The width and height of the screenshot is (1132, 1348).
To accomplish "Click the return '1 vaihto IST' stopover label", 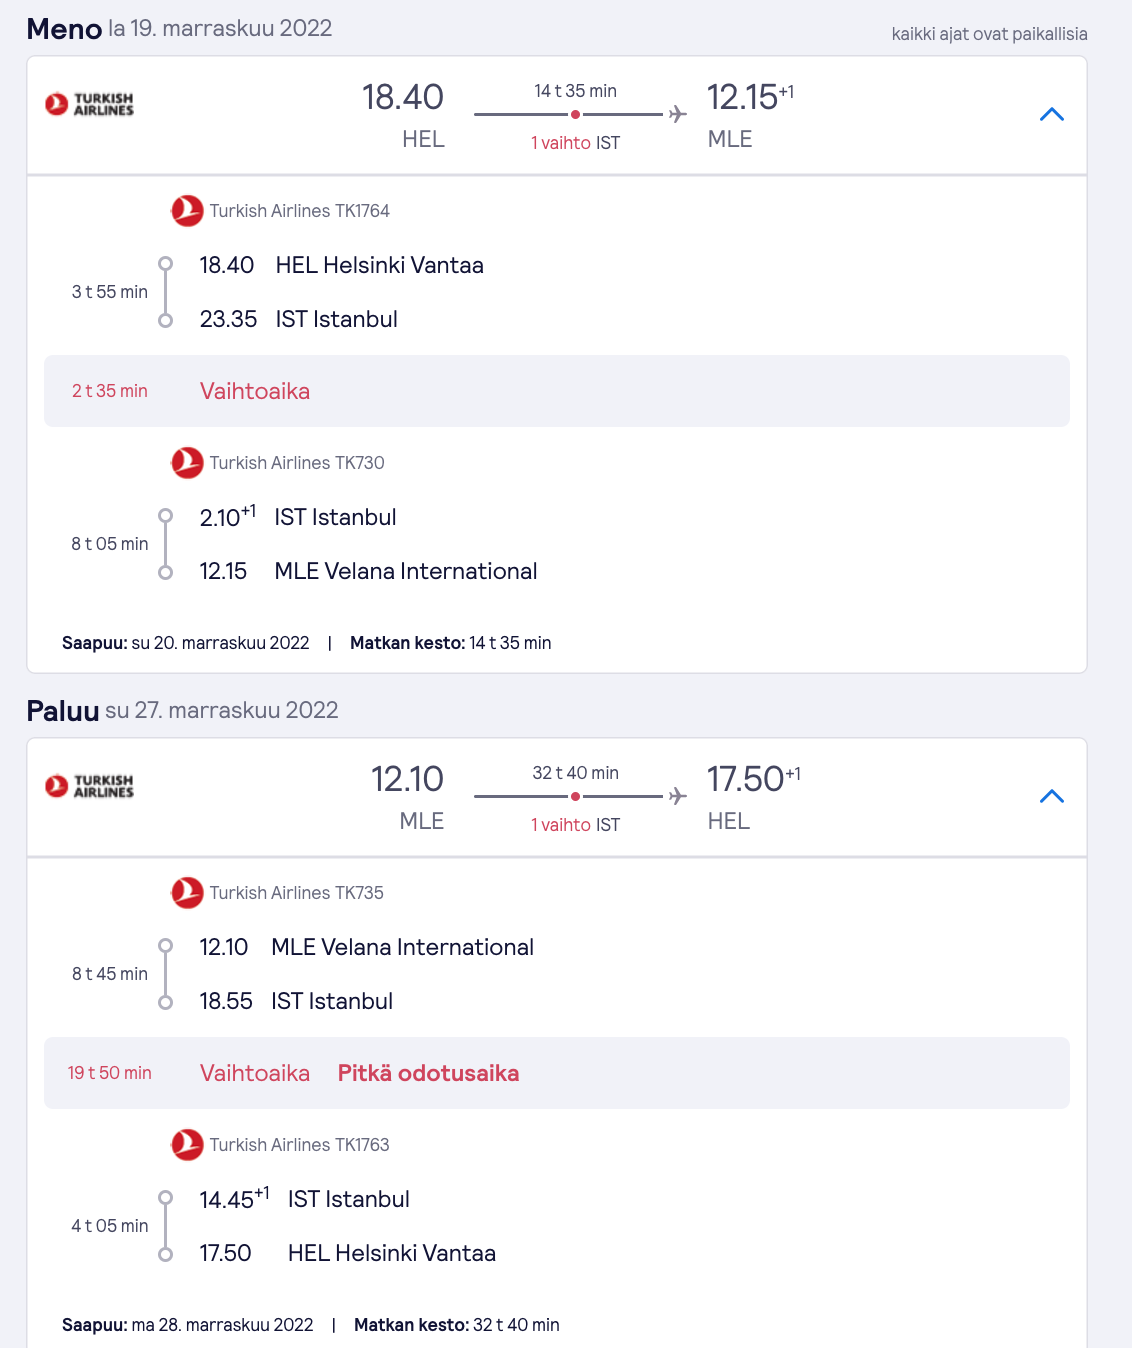I will click(575, 825).
